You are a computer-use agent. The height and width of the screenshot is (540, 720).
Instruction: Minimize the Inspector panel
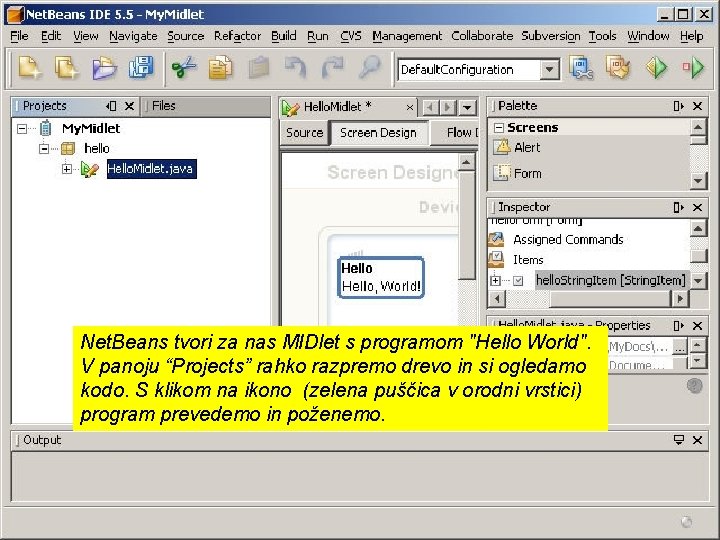(678, 208)
